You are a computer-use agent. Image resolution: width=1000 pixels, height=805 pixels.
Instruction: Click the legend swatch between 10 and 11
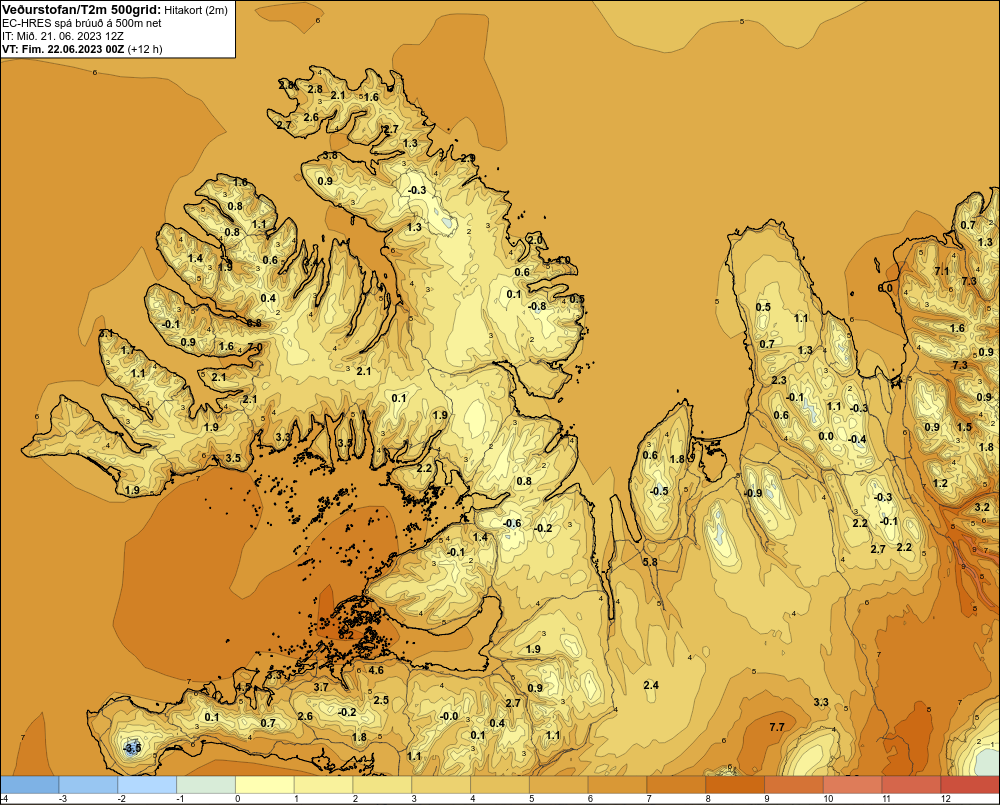853,785
